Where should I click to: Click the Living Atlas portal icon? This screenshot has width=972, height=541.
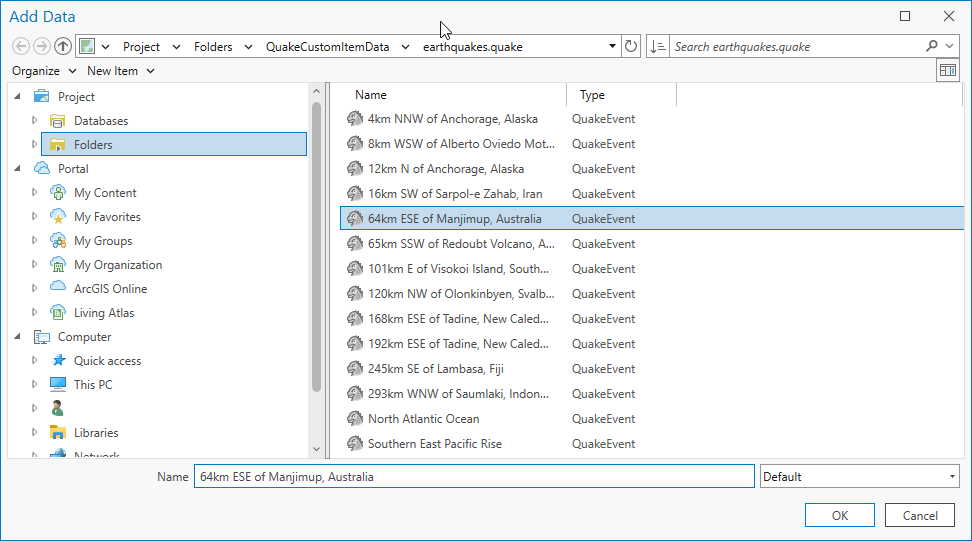click(x=58, y=313)
